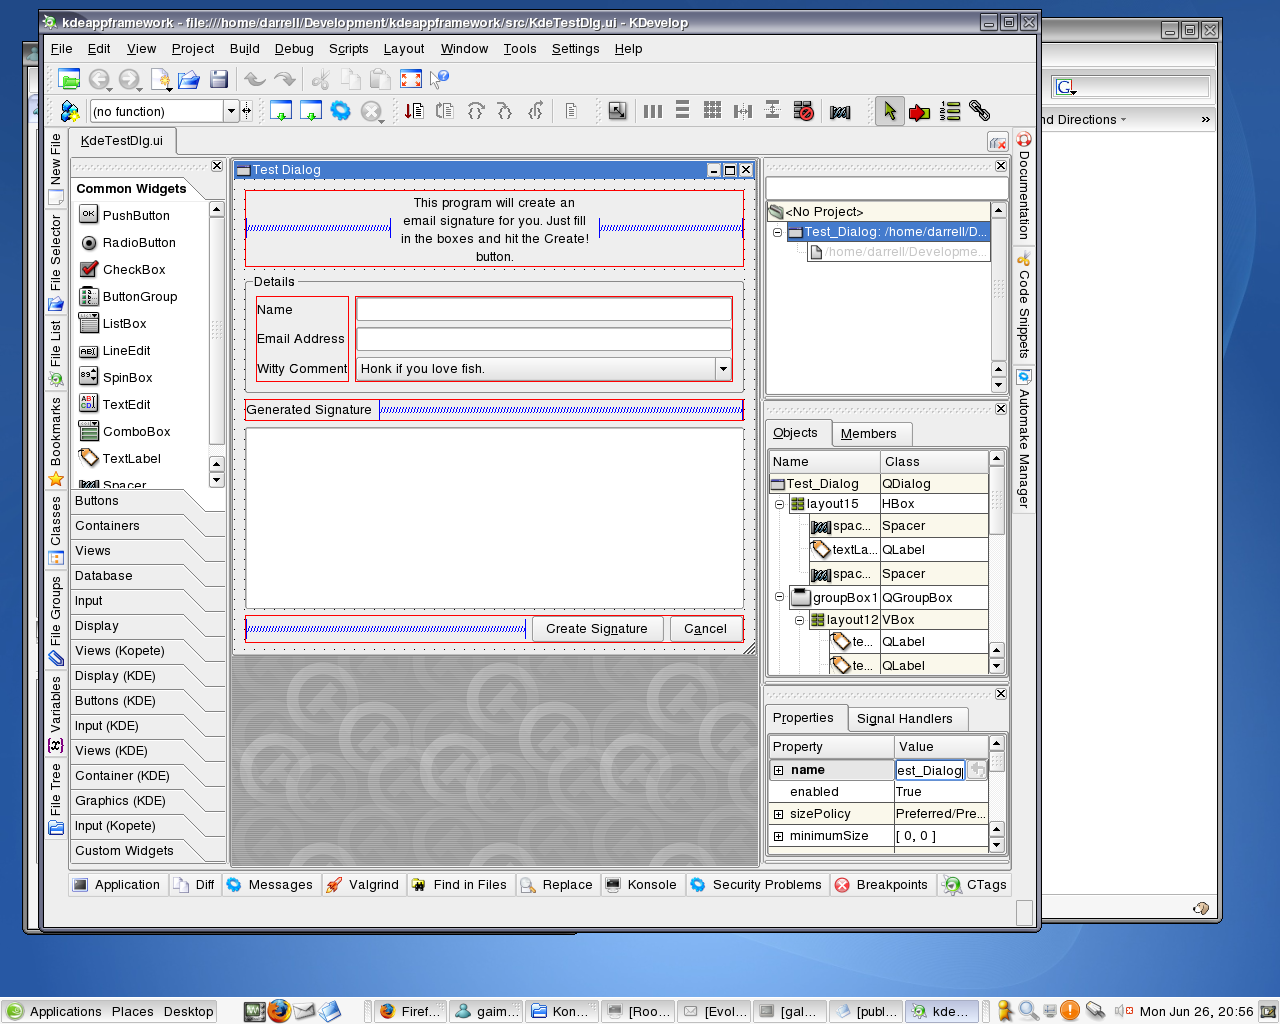Select the Tab Order tool

pos(950,111)
